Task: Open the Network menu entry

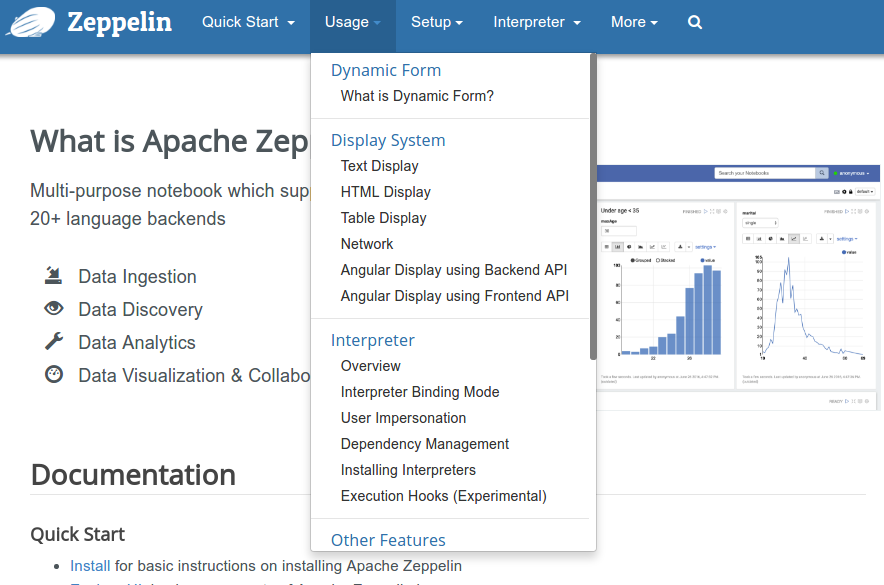Action: pyautogui.click(x=367, y=244)
